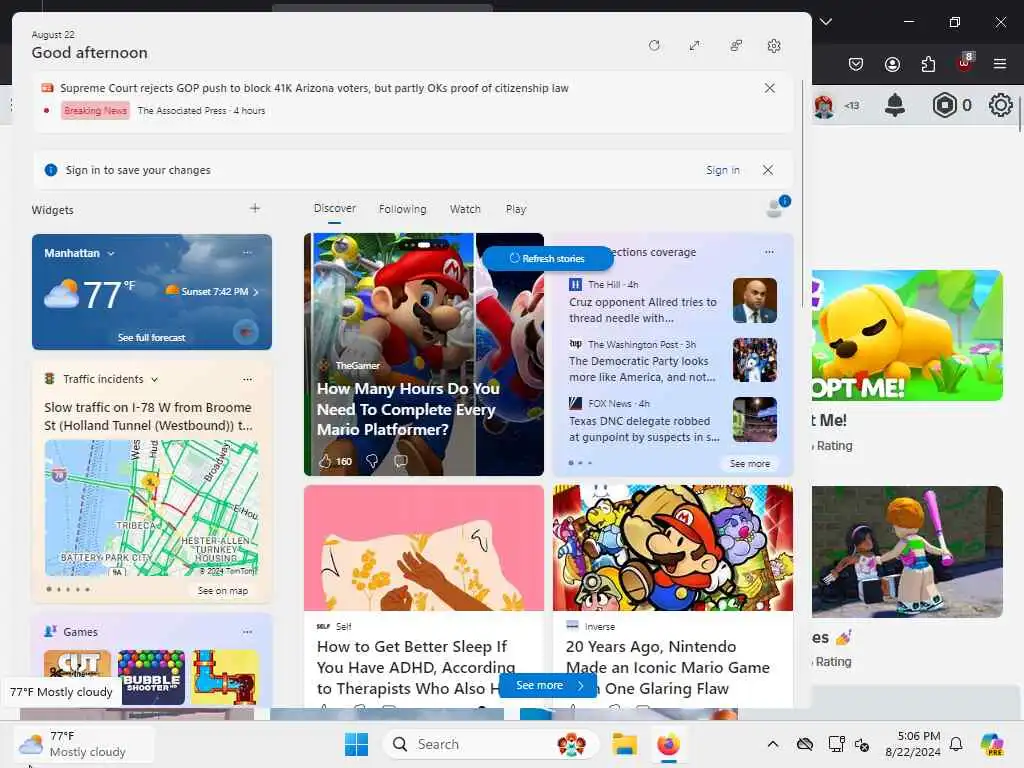This screenshot has height=768, width=1024.
Task: Add a widget with the plus icon
Action: pyautogui.click(x=255, y=208)
